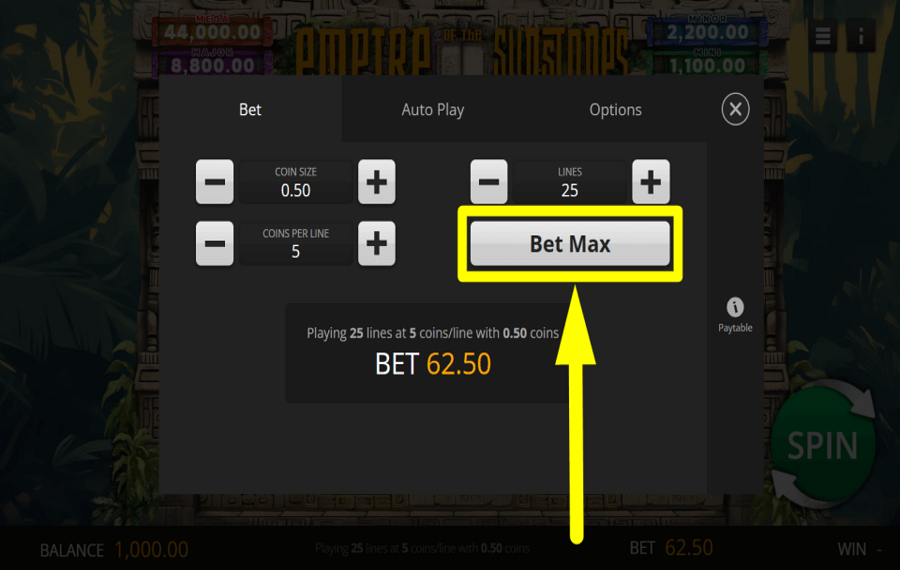
Task: Click the Coins Per Line value
Action: point(296,243)
